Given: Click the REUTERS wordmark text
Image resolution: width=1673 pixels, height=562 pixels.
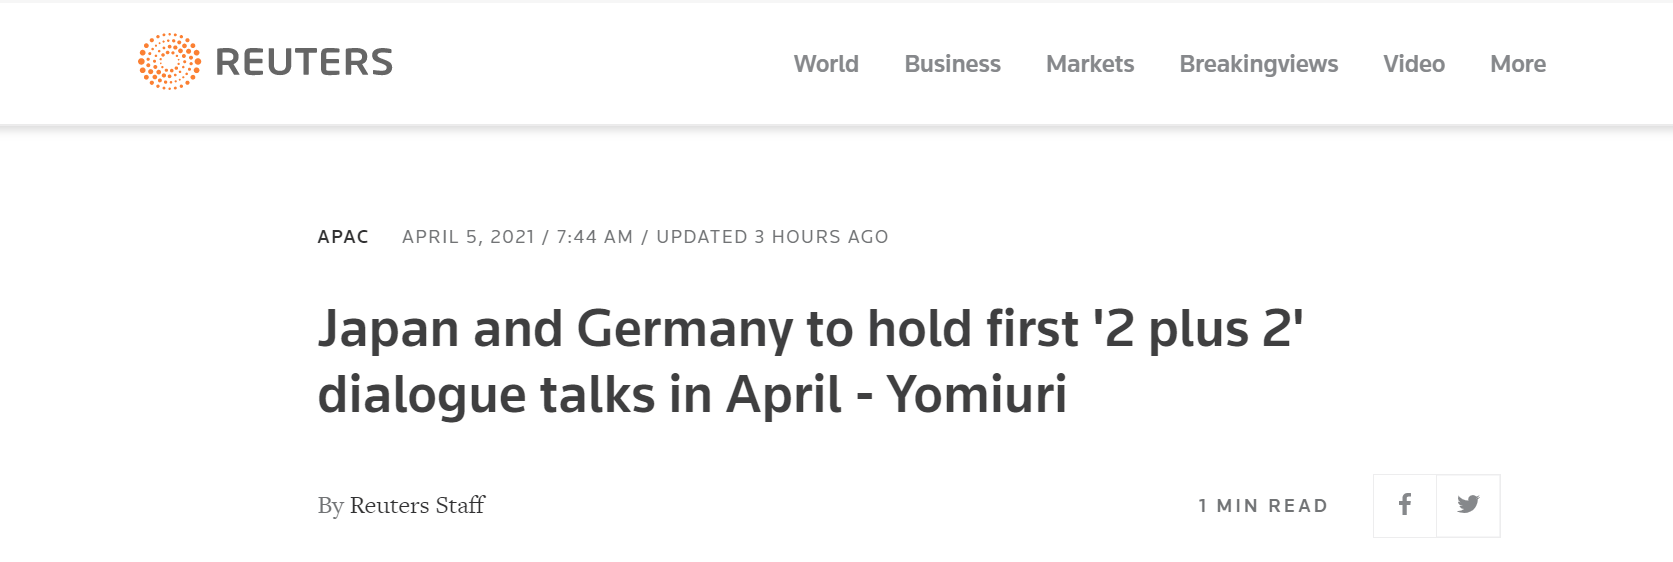Looking at the screenshot, I should tap(304, 62).
